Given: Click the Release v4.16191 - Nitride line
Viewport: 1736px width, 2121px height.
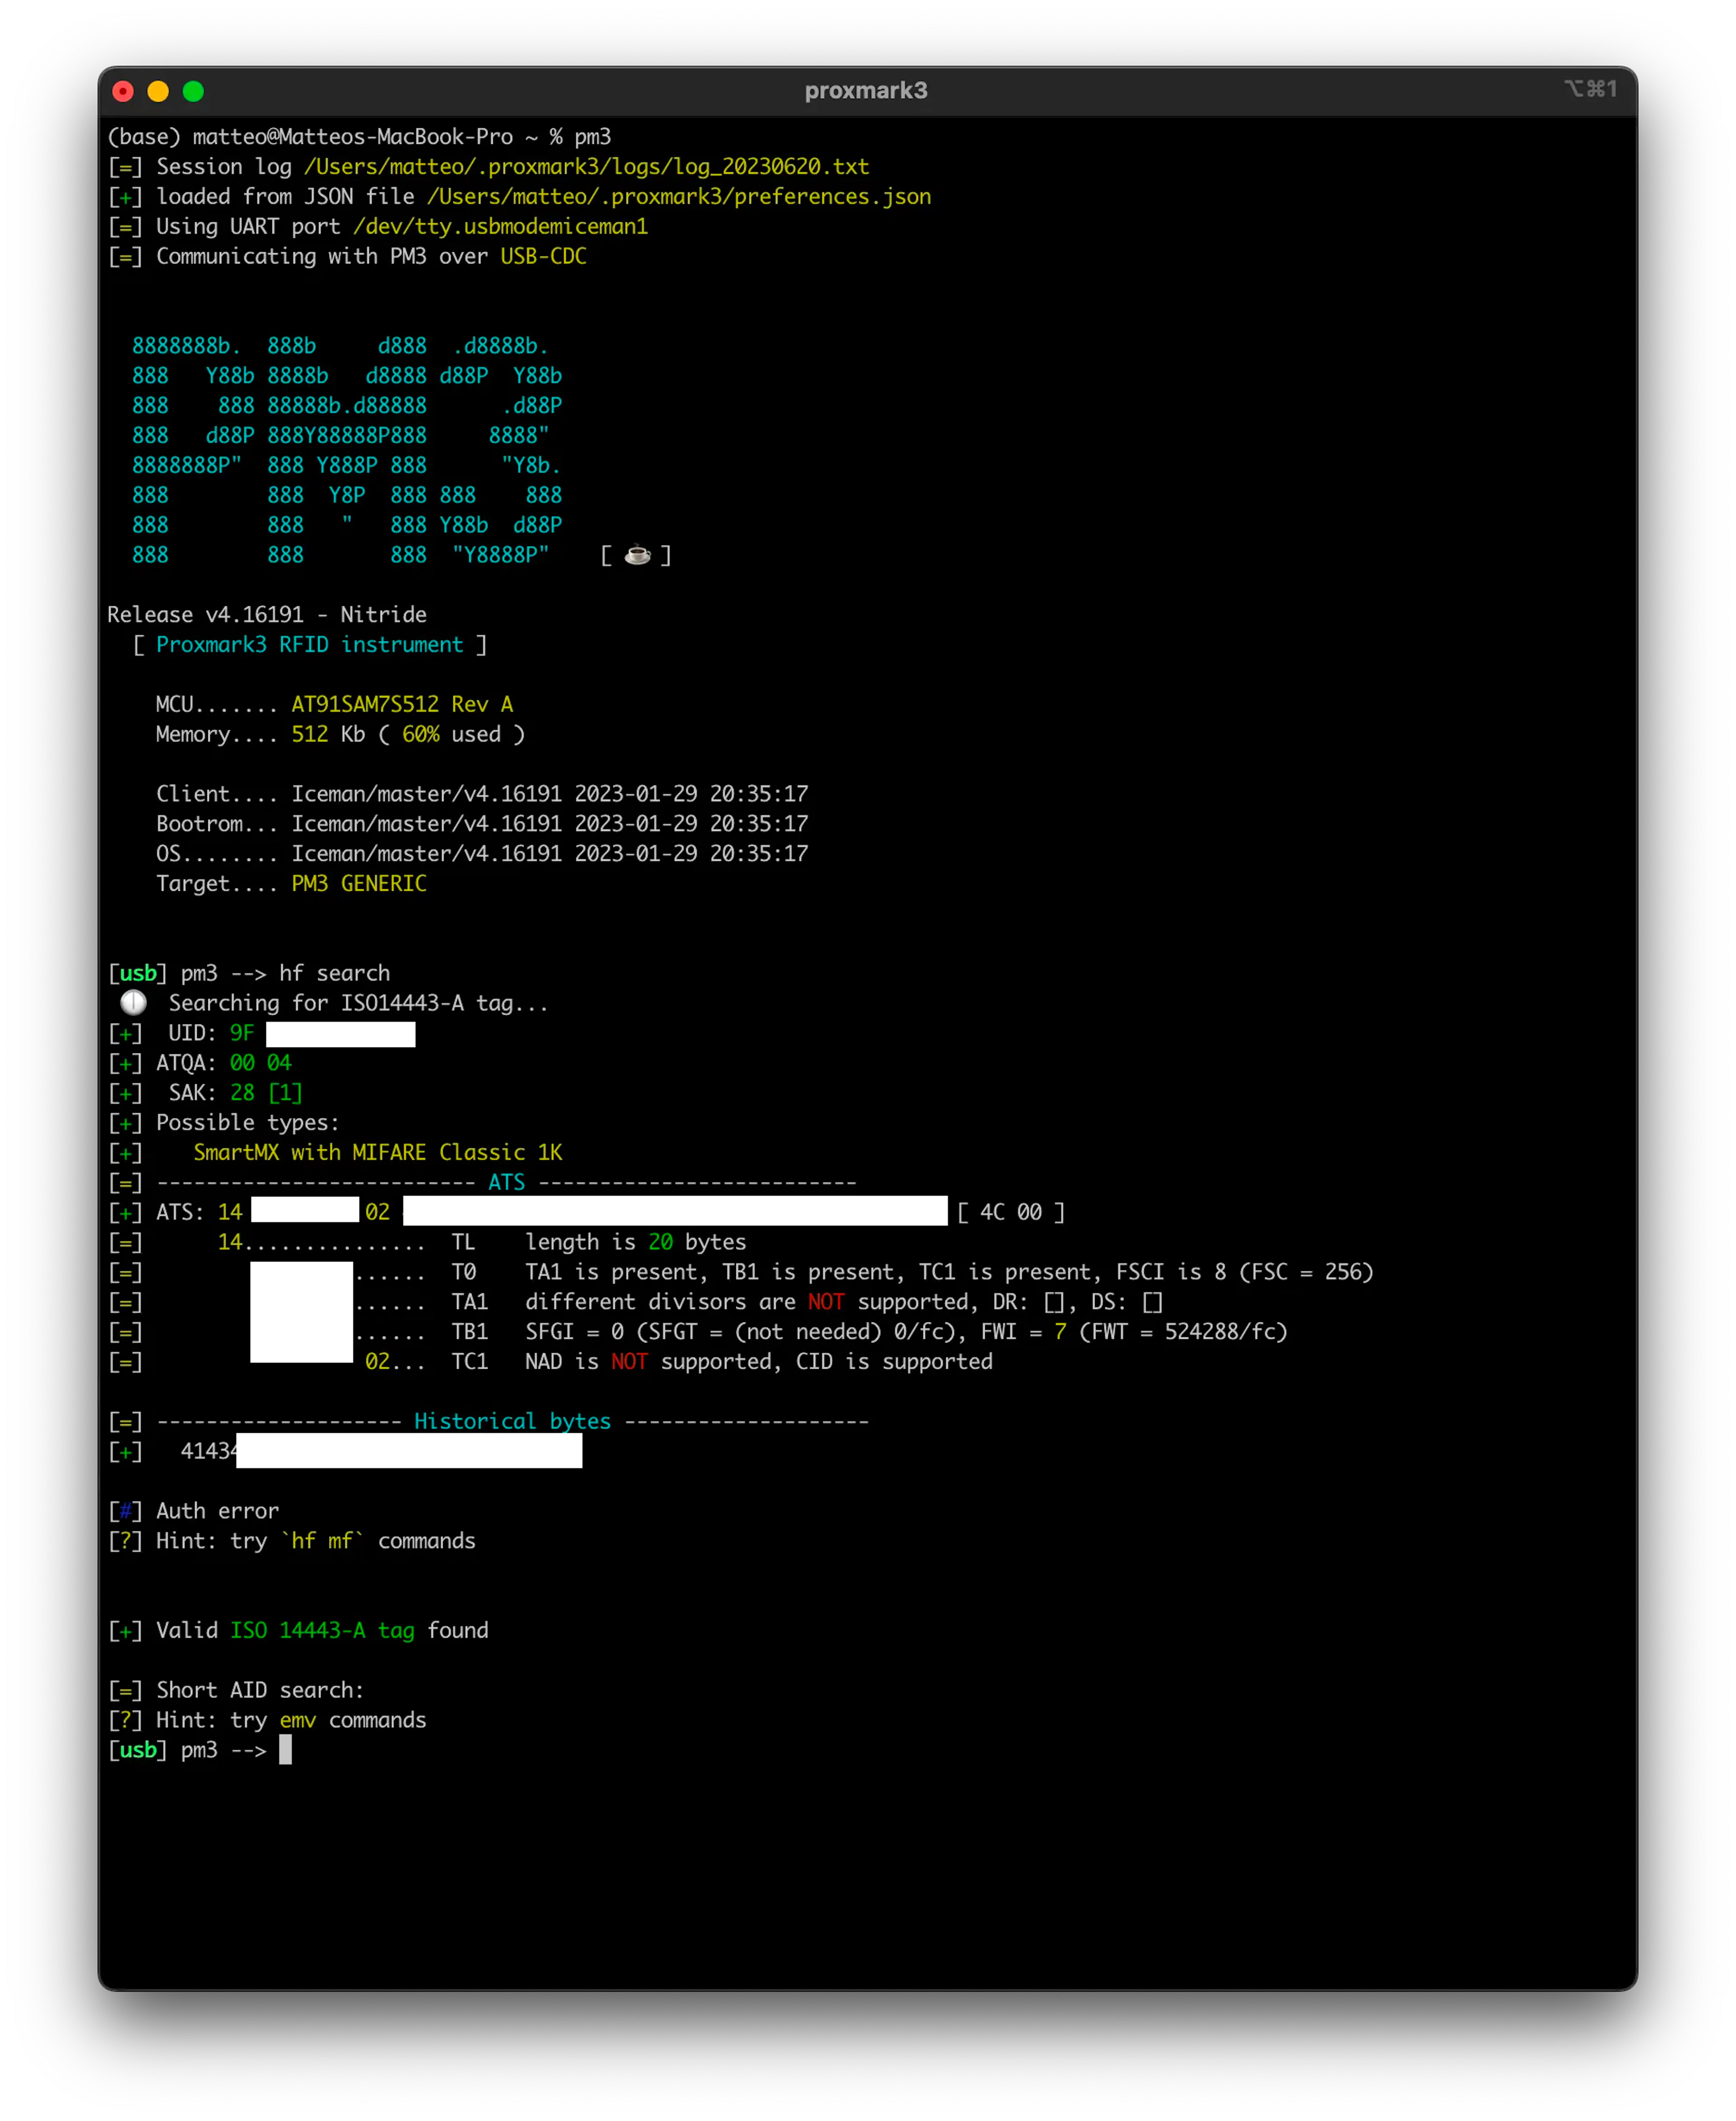Looking at the screenshot, I should 267,615.
